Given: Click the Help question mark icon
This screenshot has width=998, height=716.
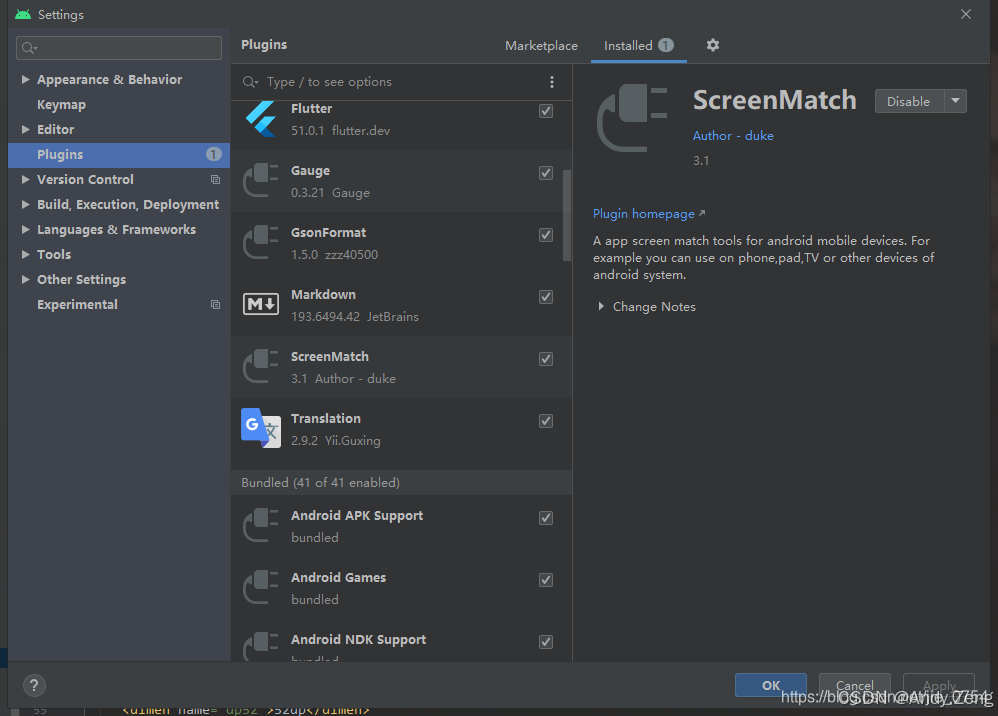Looking at the screenshot, I should pos(33,685).
